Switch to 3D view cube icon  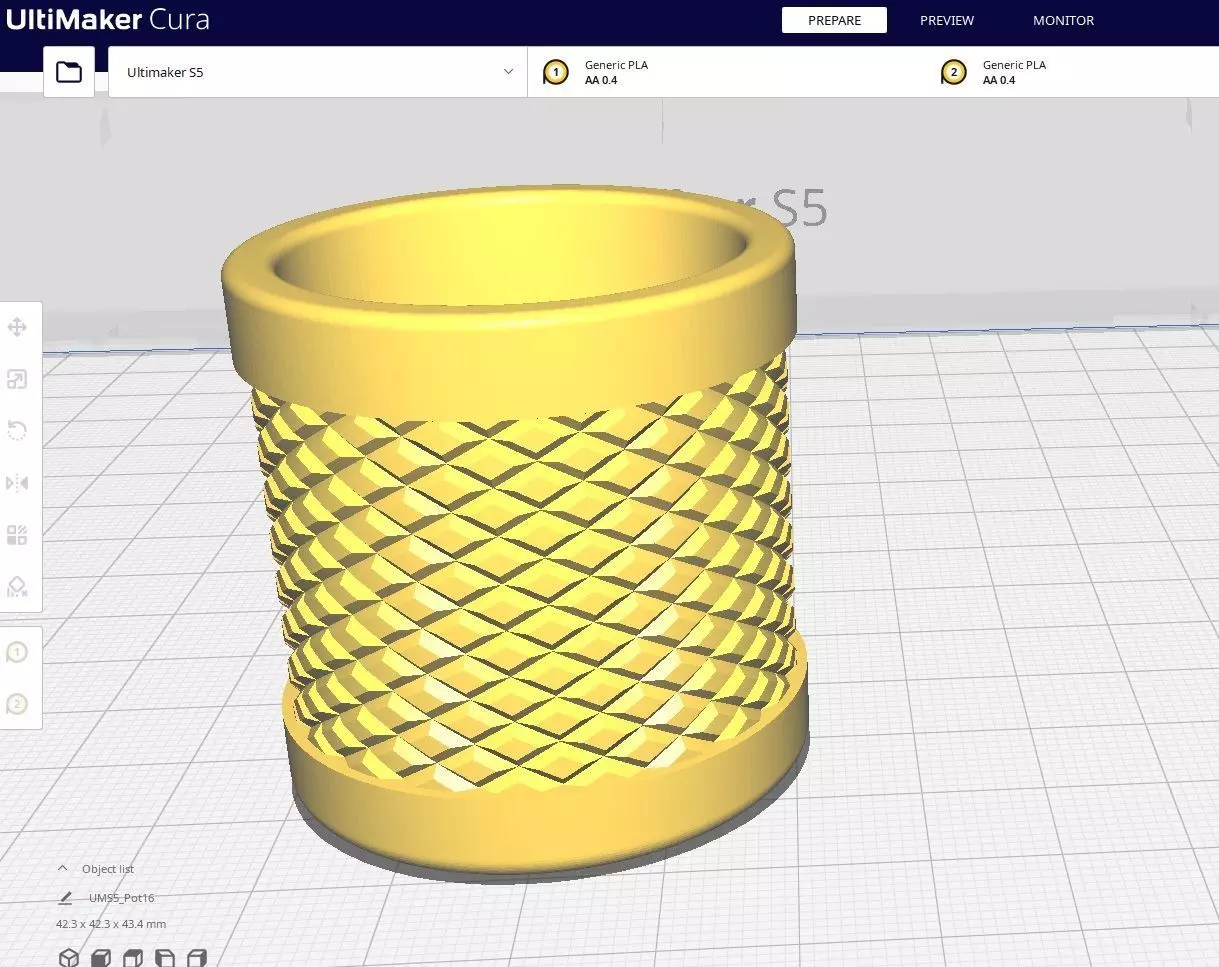(x=68, y=957)
